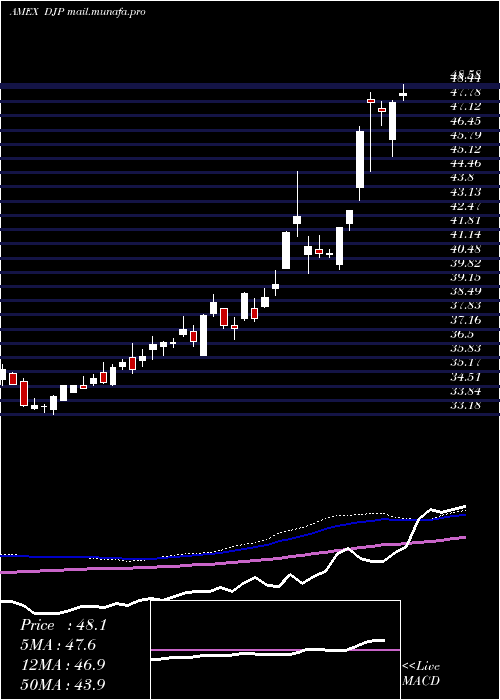The image size is (500, 700).
Task: Click the 41.81 price axis label
Action: [x=467, y=220]
